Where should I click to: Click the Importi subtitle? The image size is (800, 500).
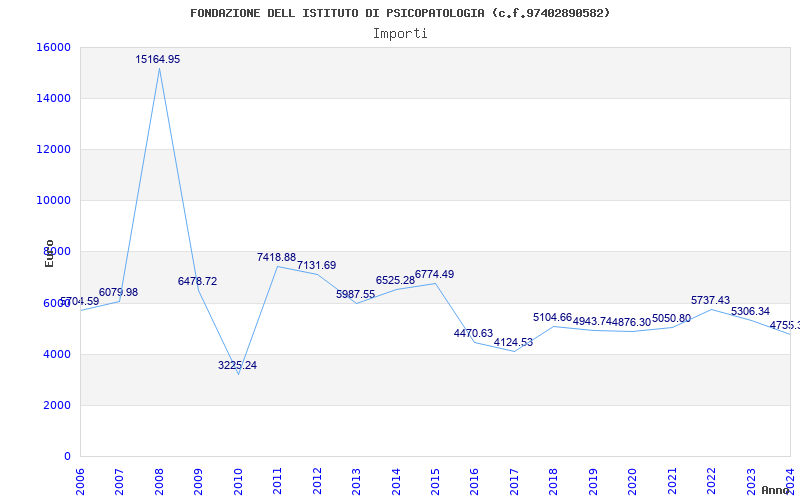[x=400, y=34]
